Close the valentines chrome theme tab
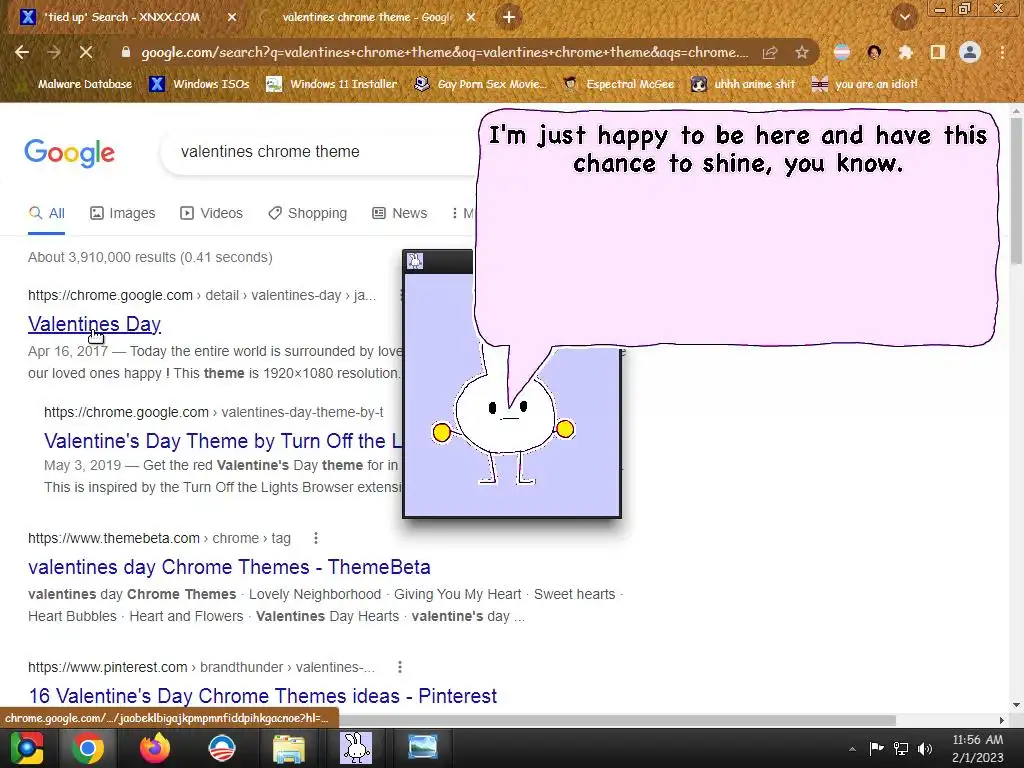Image resolution: width=1024 pixels, height=768 pixels. [471, 17]
